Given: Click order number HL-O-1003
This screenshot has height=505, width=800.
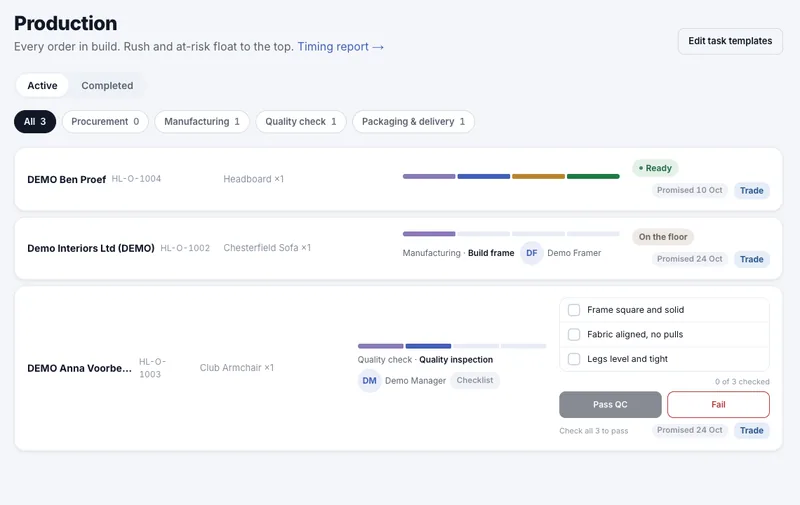Looking at the screenshot, I should point(153,368).
